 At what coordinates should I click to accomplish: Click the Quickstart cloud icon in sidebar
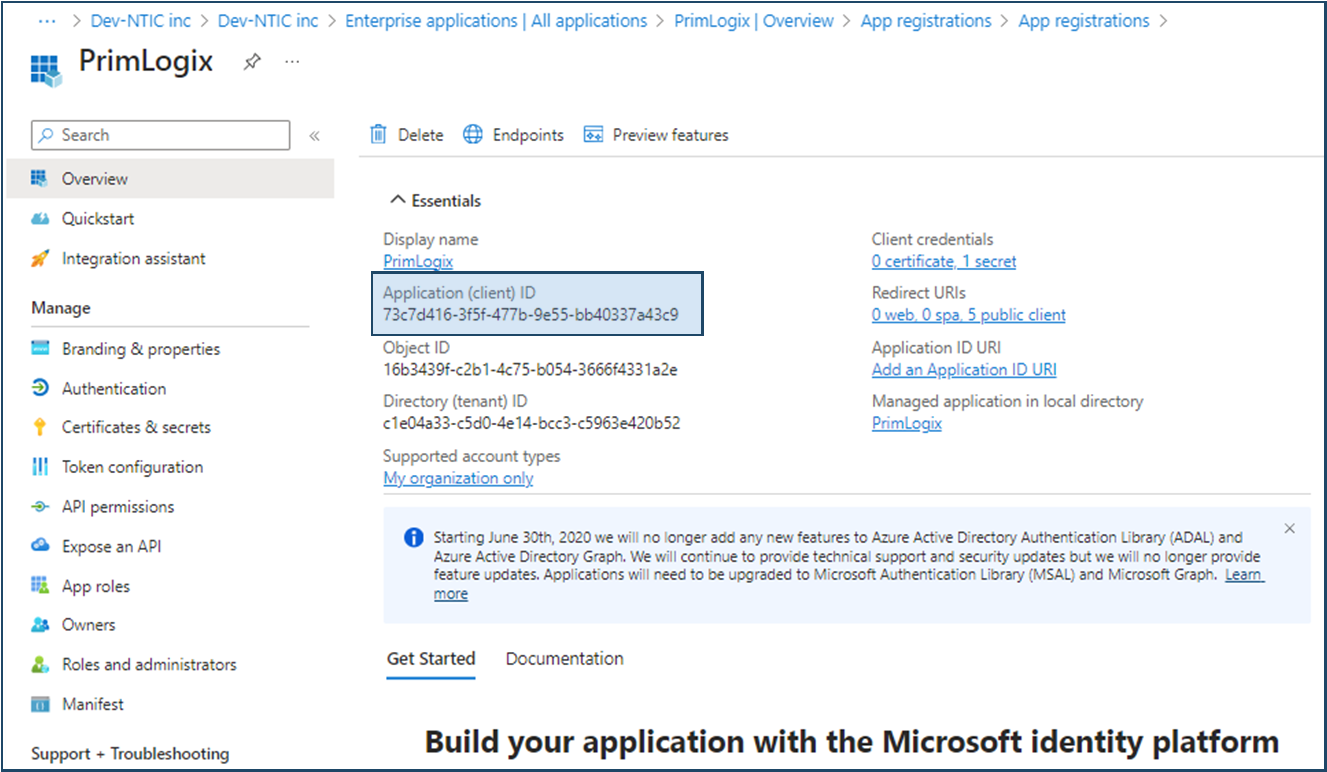(40, 219)
